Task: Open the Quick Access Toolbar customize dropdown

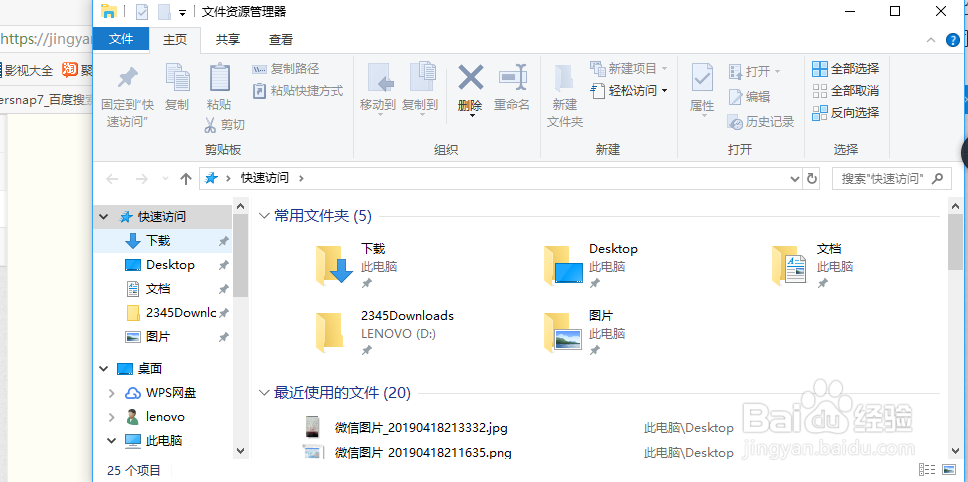Action: point(182,12)
